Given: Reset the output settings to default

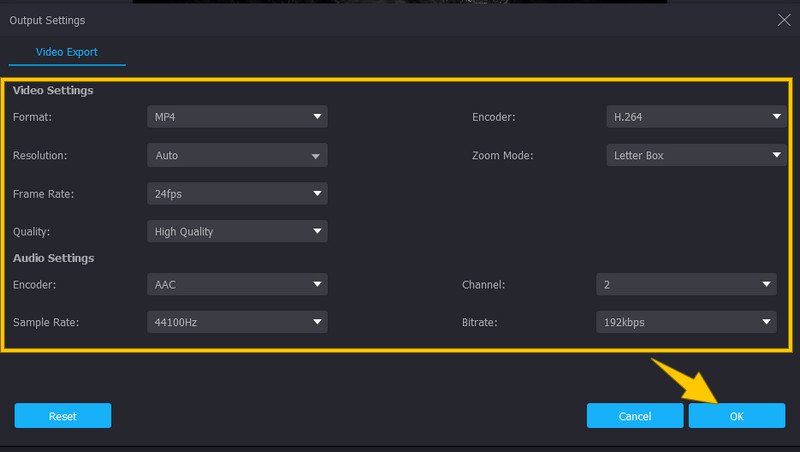Looking at the screenshot, I should pyautogui.click(x=62, y=416).
